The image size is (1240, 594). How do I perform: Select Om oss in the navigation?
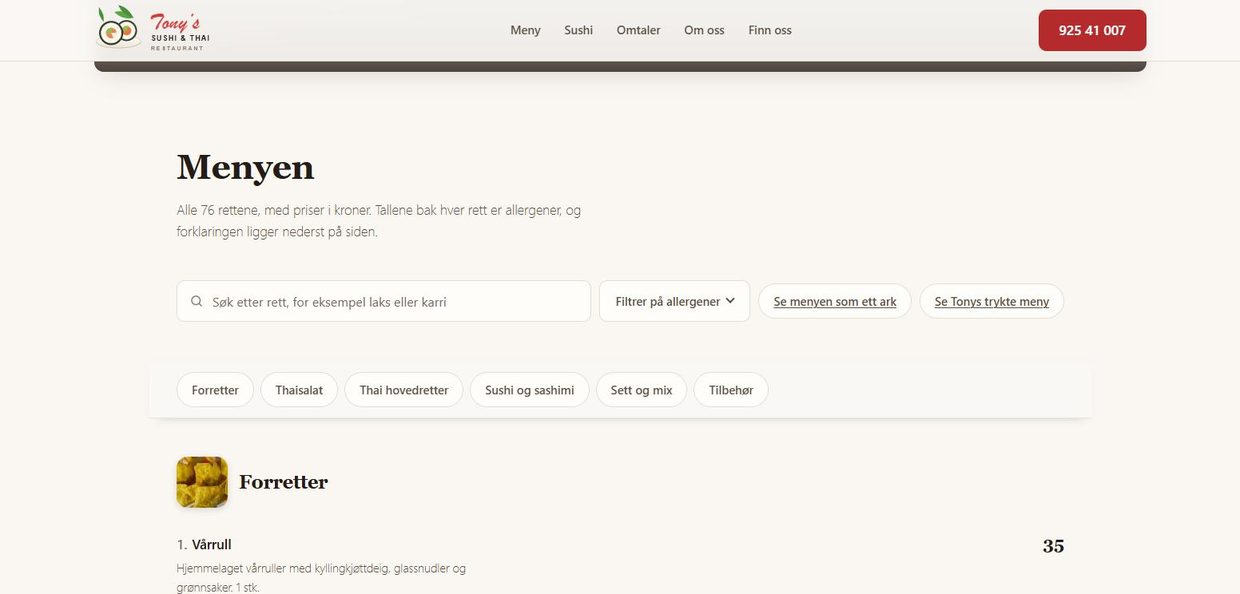(704, 30)
